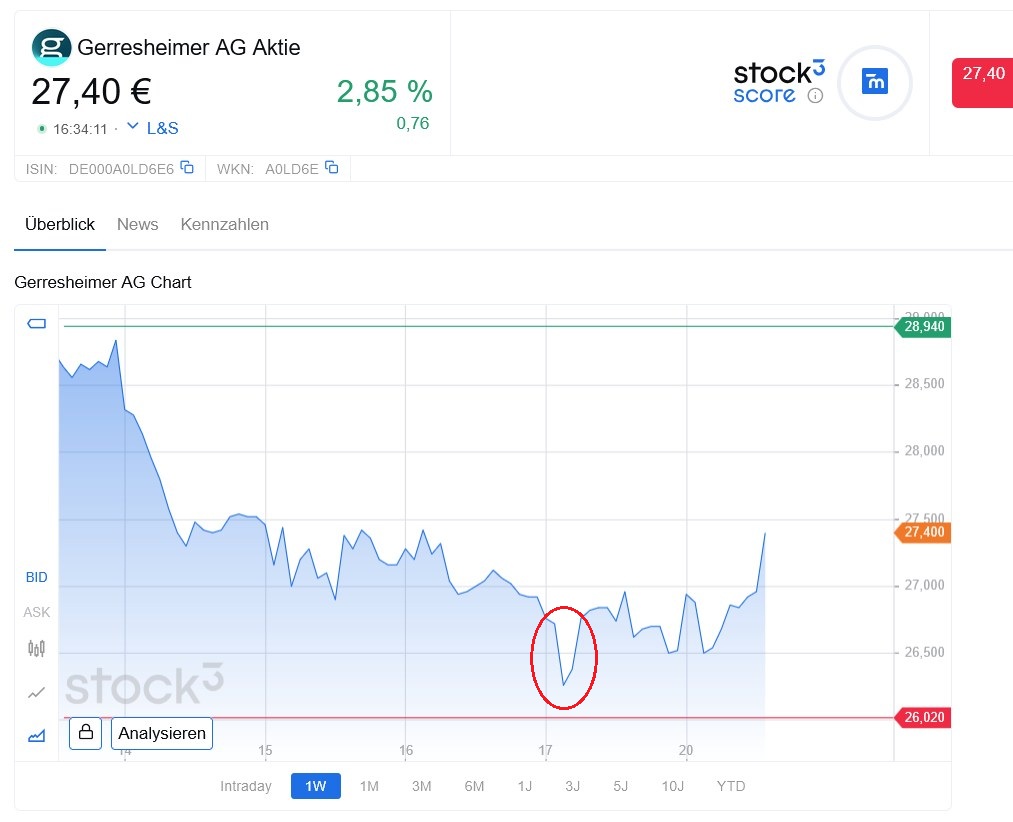1013x822 pixels.
Task: Select the area chart type icon
Action: [x=37, y=736]
